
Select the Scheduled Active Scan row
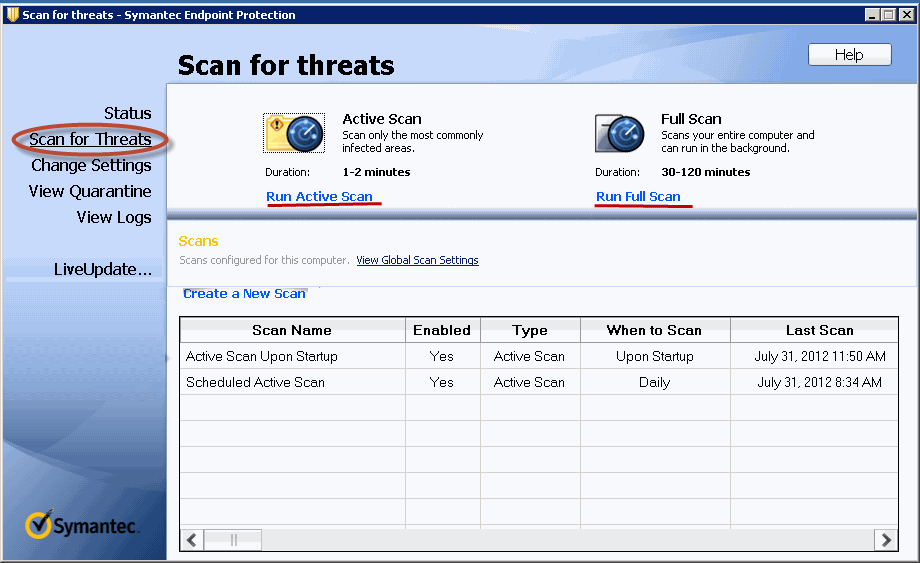(255, 382)
